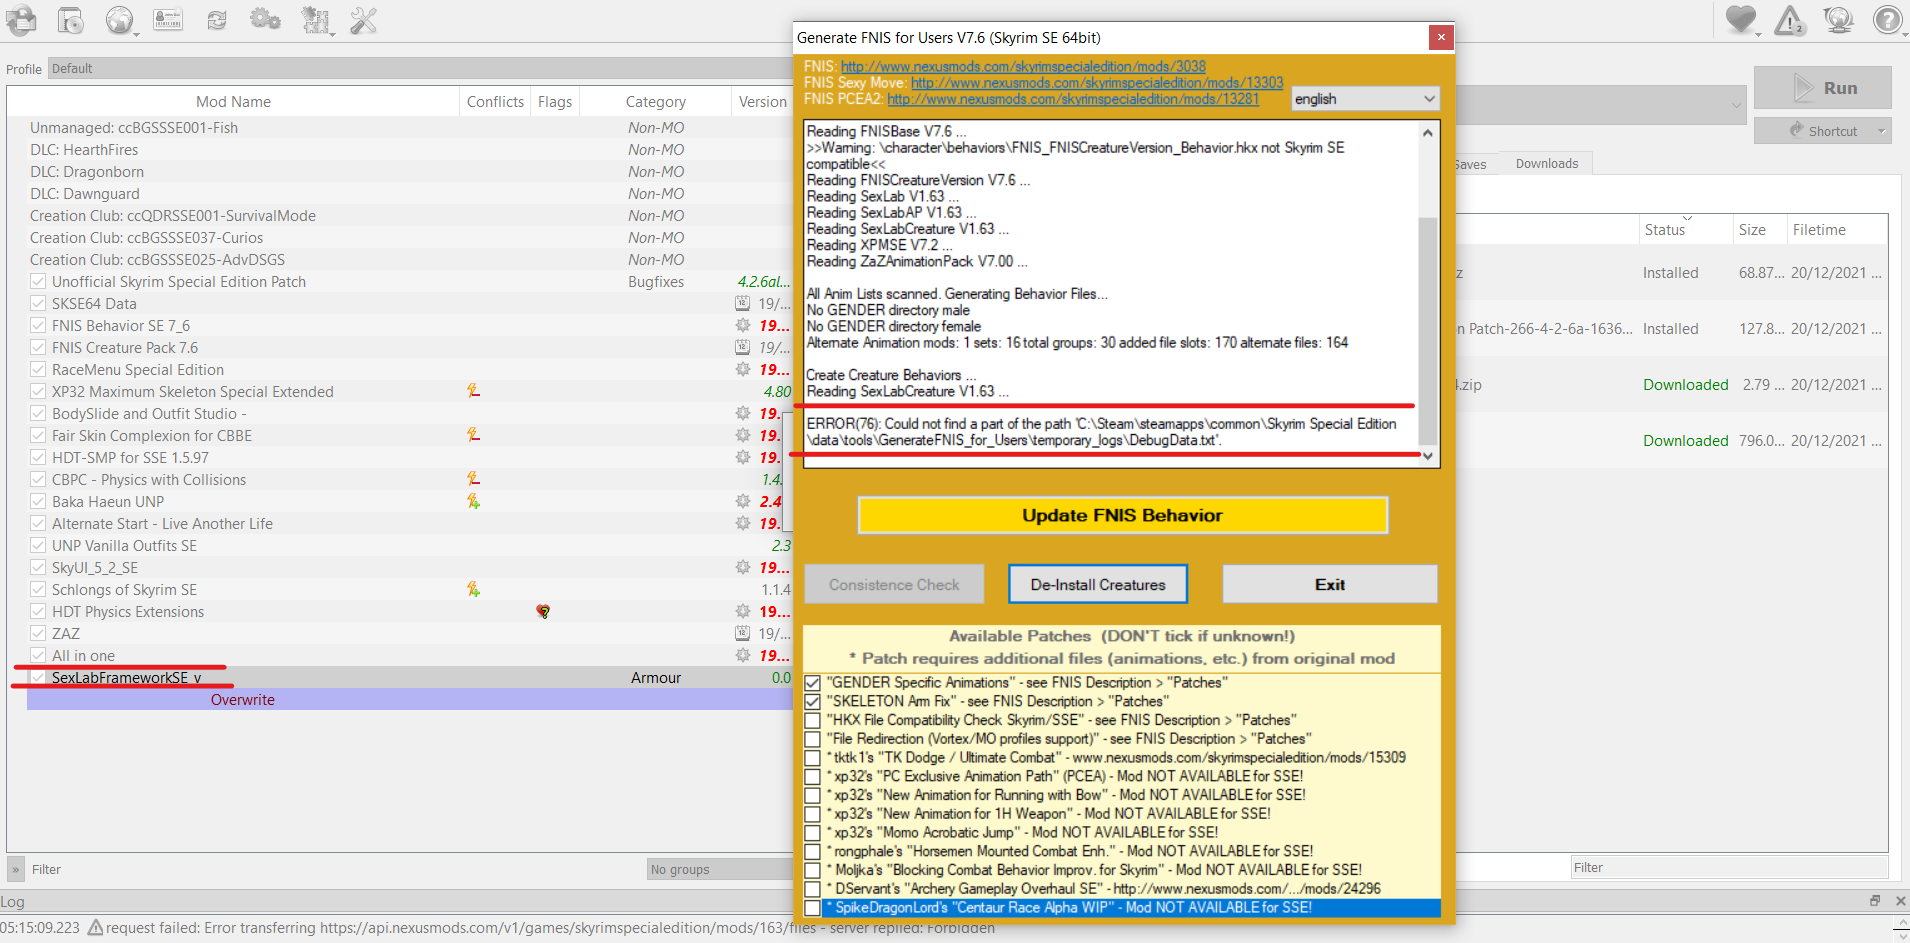This screenshot has height=943, width=1910.
Task: Open the No groups dropdown
Action: (720, 869)
